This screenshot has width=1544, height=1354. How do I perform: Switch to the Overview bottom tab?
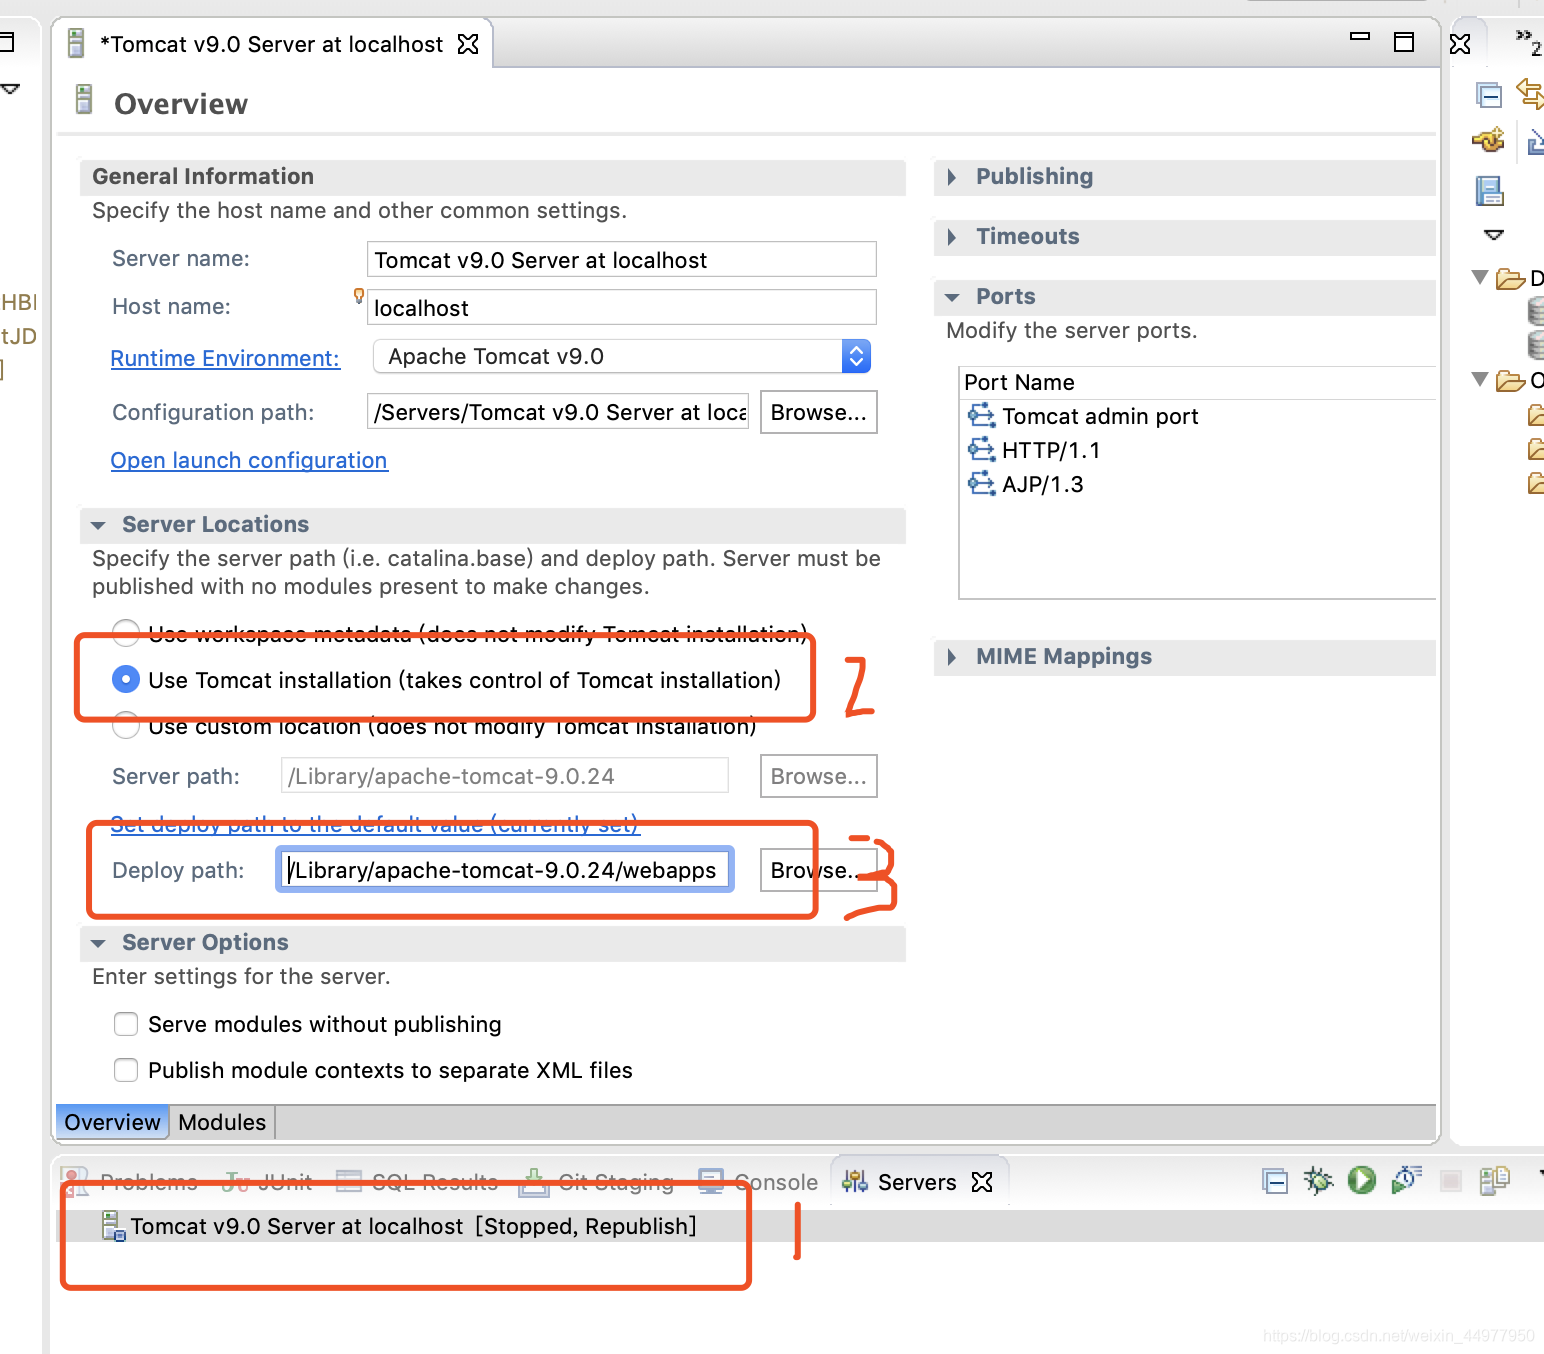click(112, 1122)
